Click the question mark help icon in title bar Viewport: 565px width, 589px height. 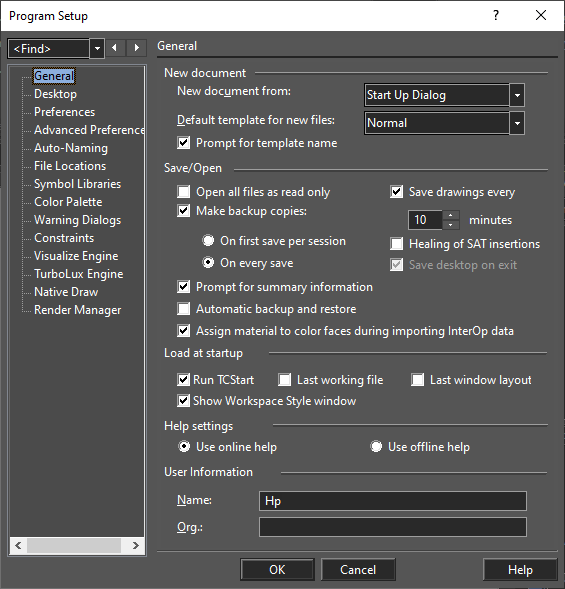496,15
